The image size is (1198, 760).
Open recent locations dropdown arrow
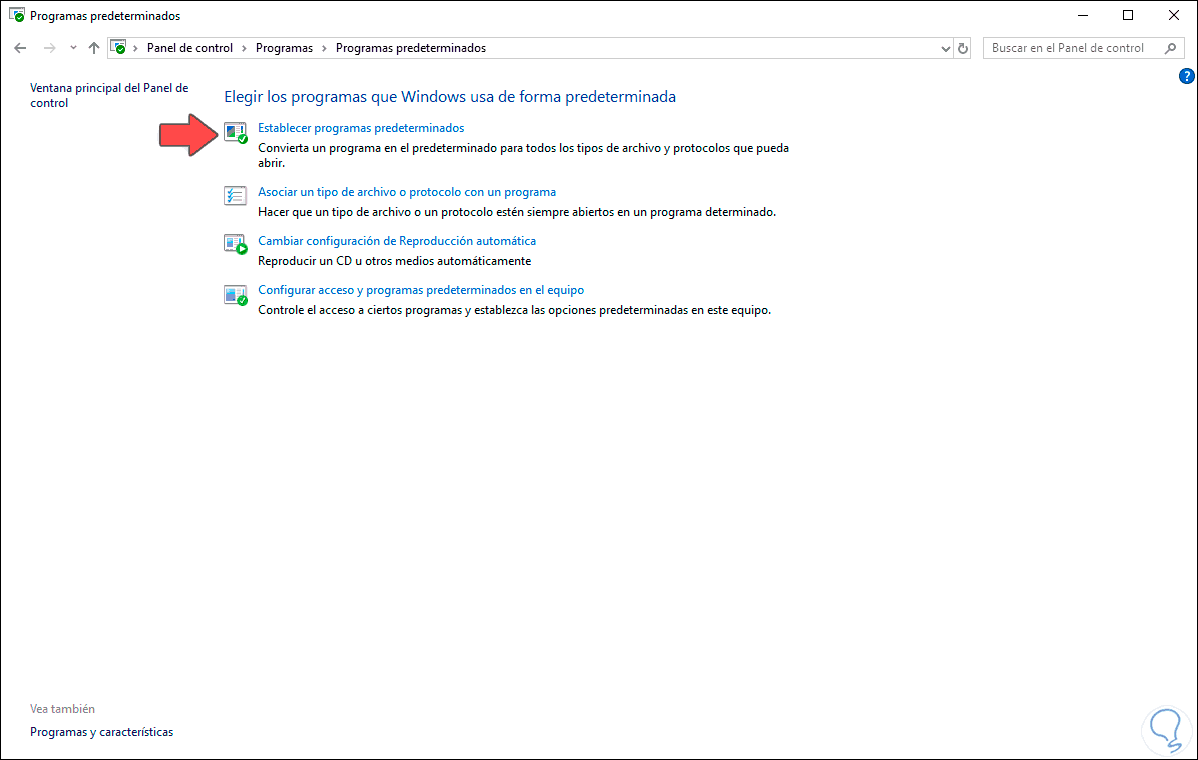pos(73,47)
